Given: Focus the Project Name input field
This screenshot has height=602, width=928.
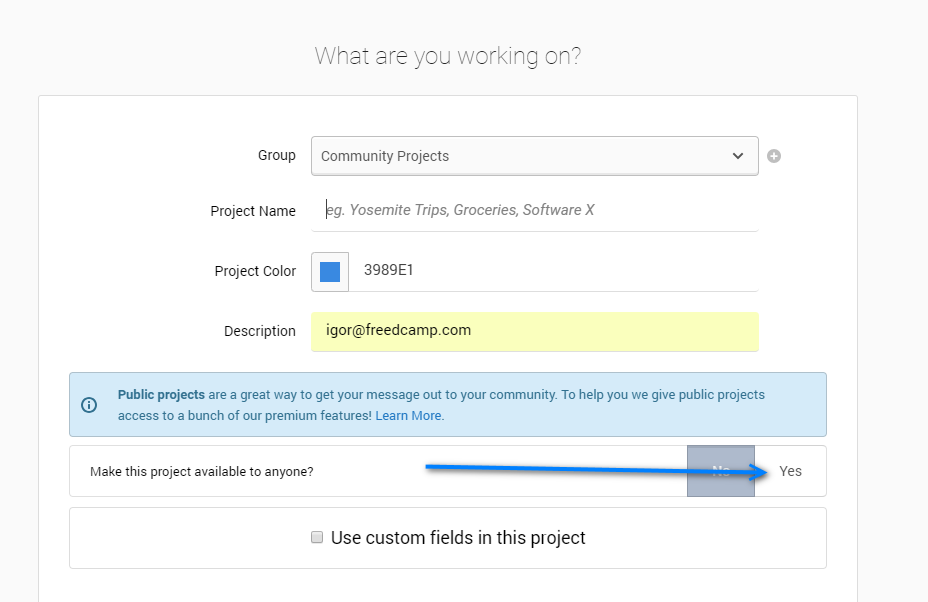Looking at the screenshot, I should (540, 210).
